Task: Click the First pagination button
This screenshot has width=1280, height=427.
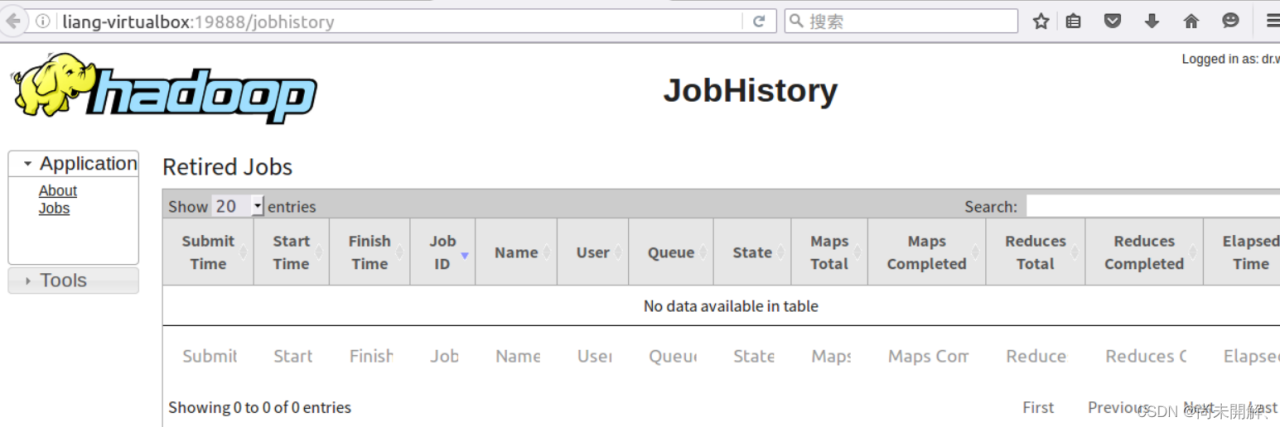Action: click(1038, 407)
